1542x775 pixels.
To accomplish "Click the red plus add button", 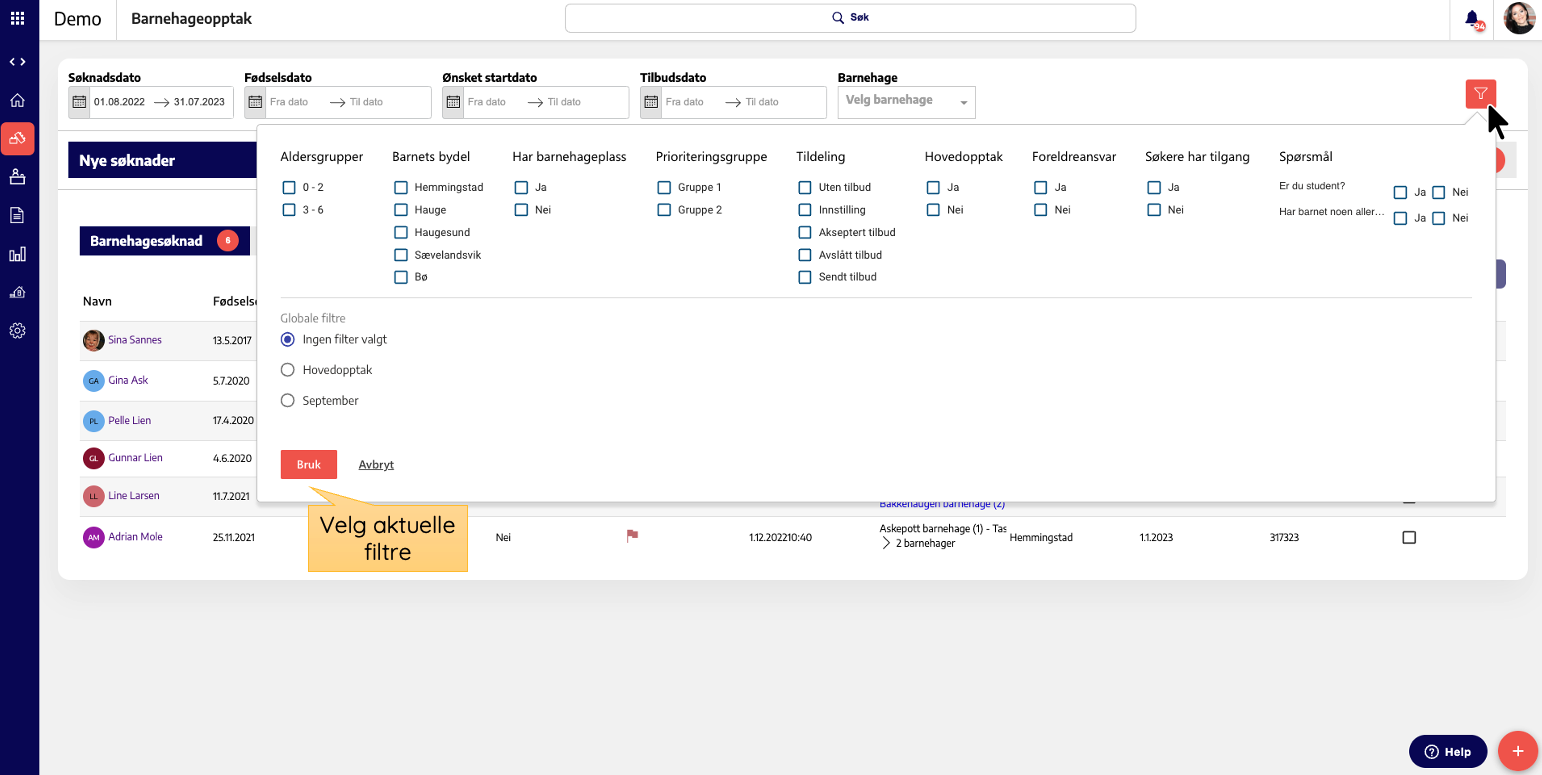I will pyautogui.click(x=1517, y=751).
